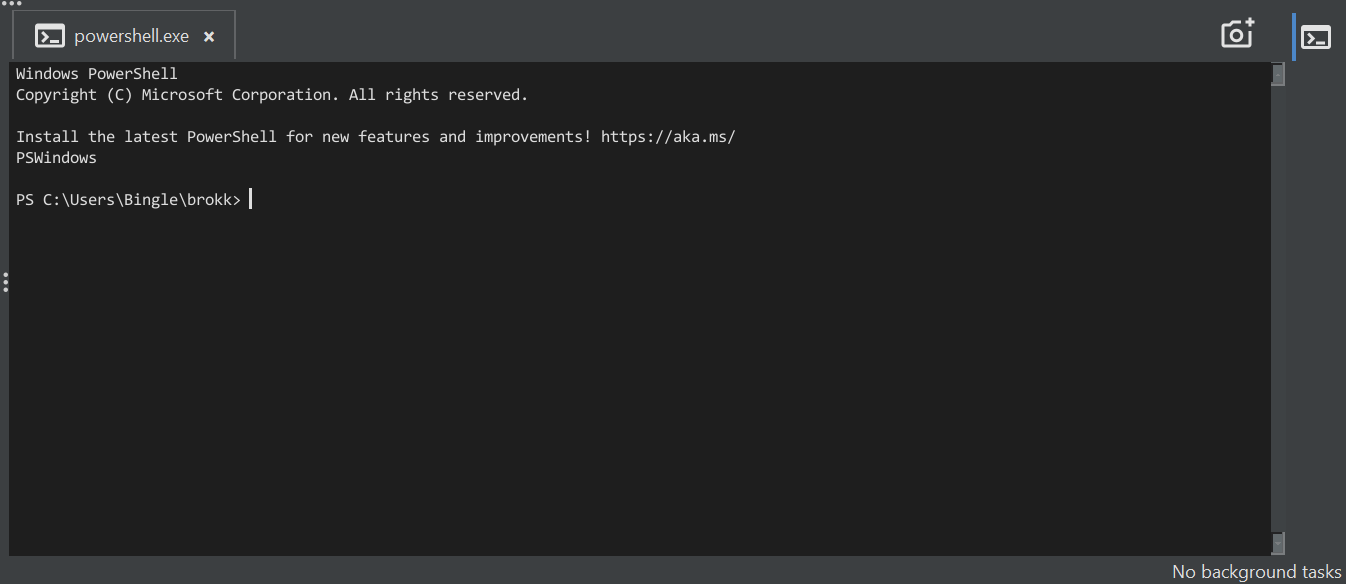
Task: Click the "PSWindows" text in terminal
Action: (56, 158)
